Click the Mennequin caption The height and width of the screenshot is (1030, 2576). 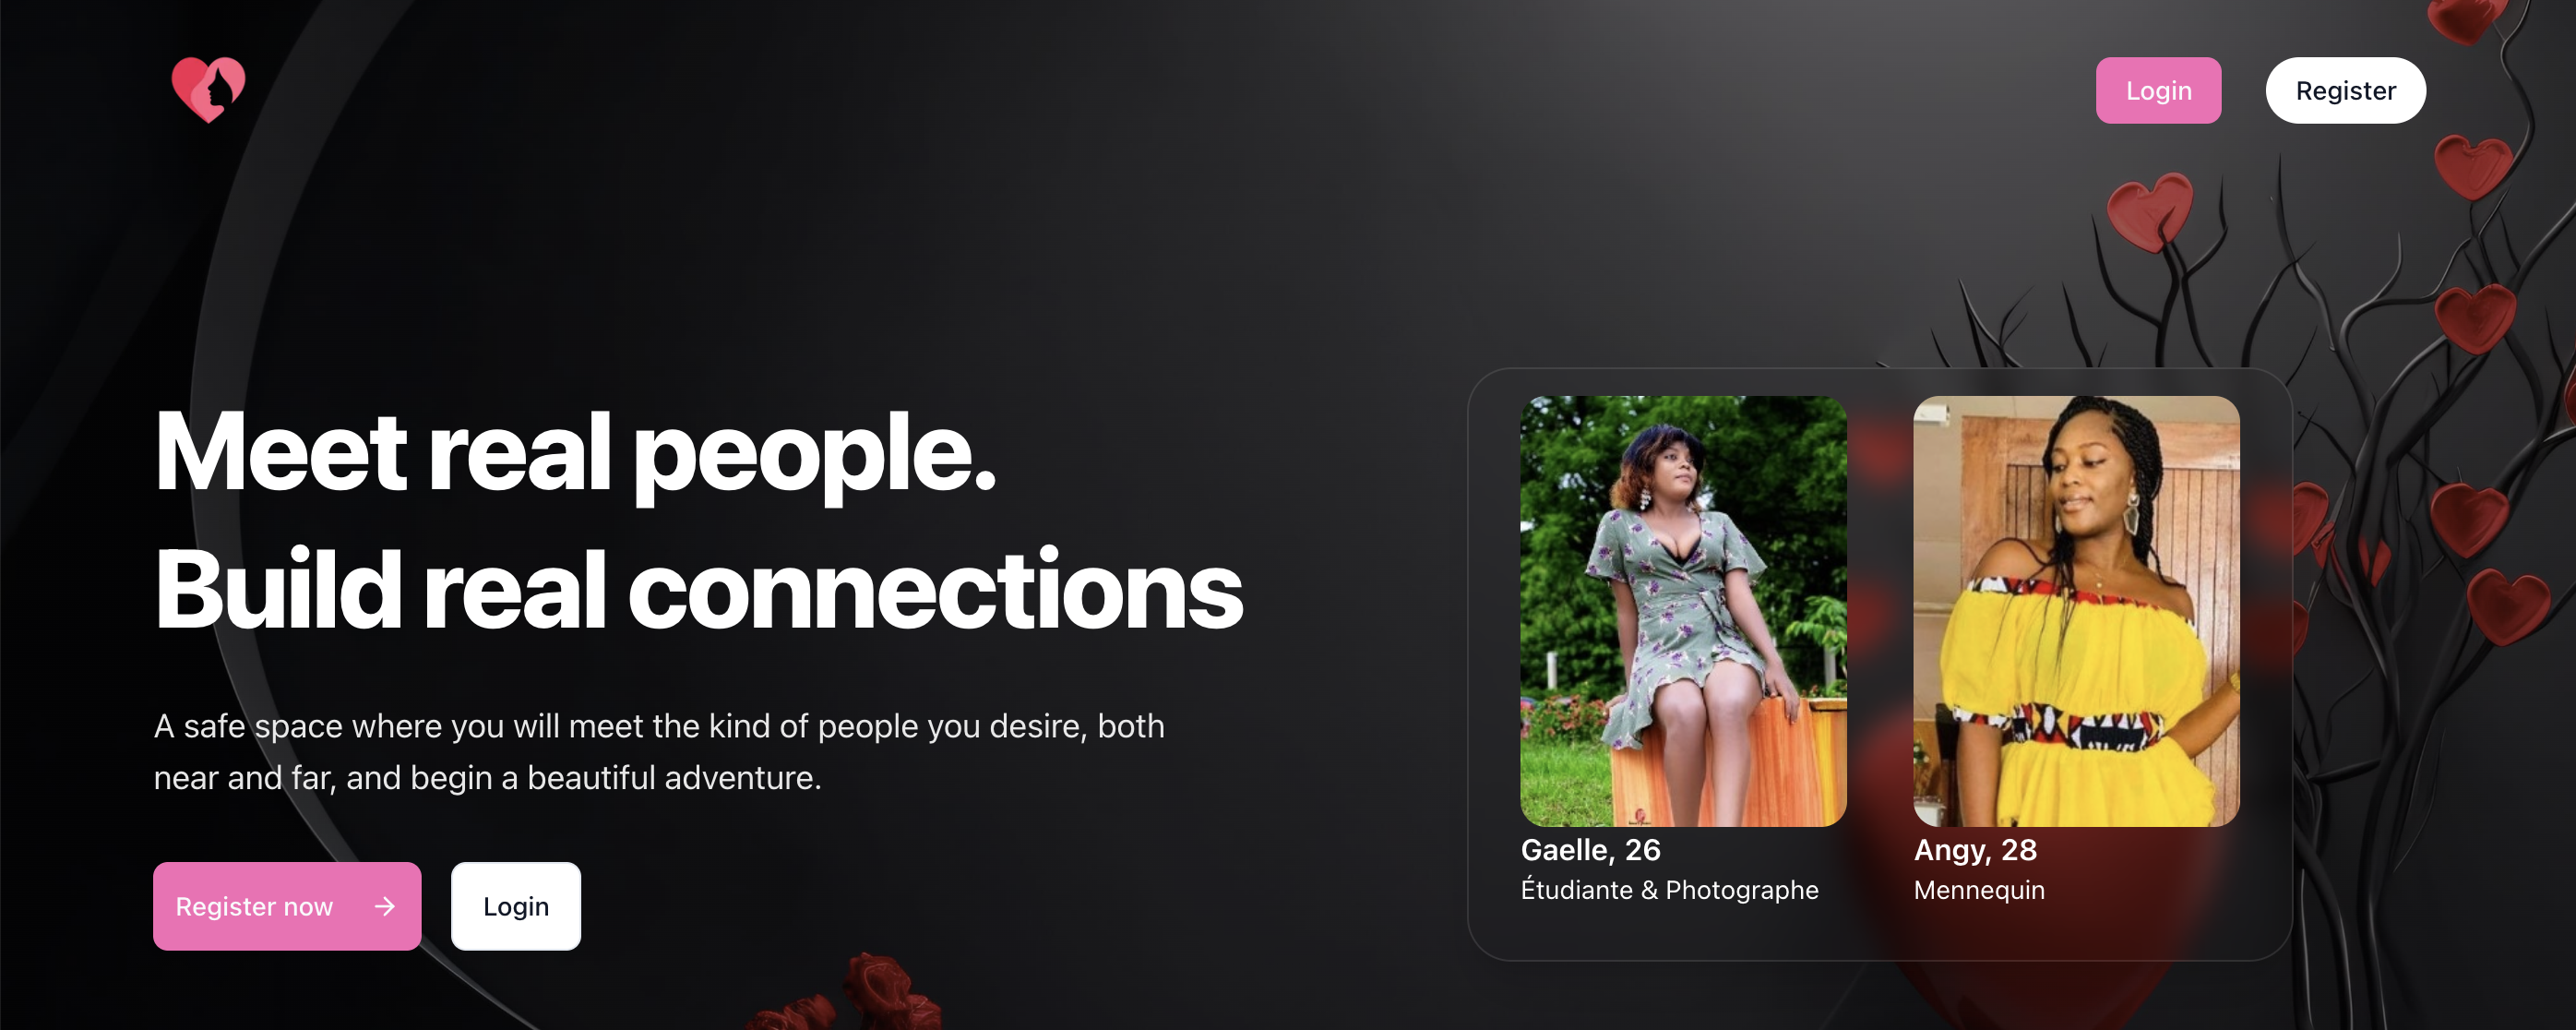point(1979,890)
